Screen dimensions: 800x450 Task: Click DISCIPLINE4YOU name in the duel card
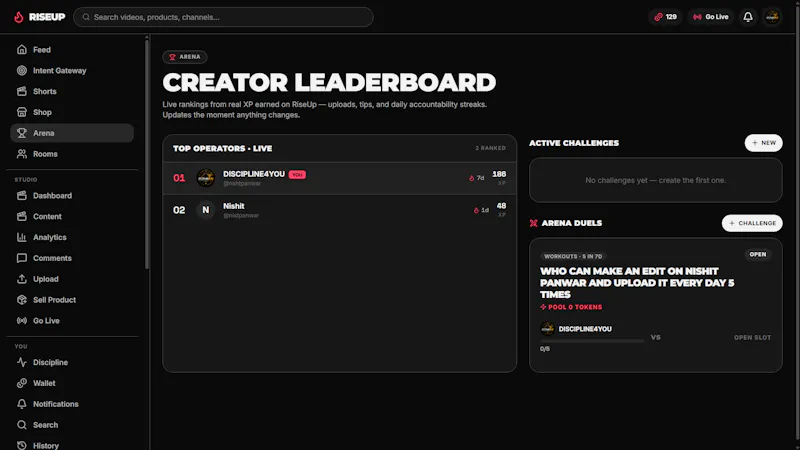(585, 329)
